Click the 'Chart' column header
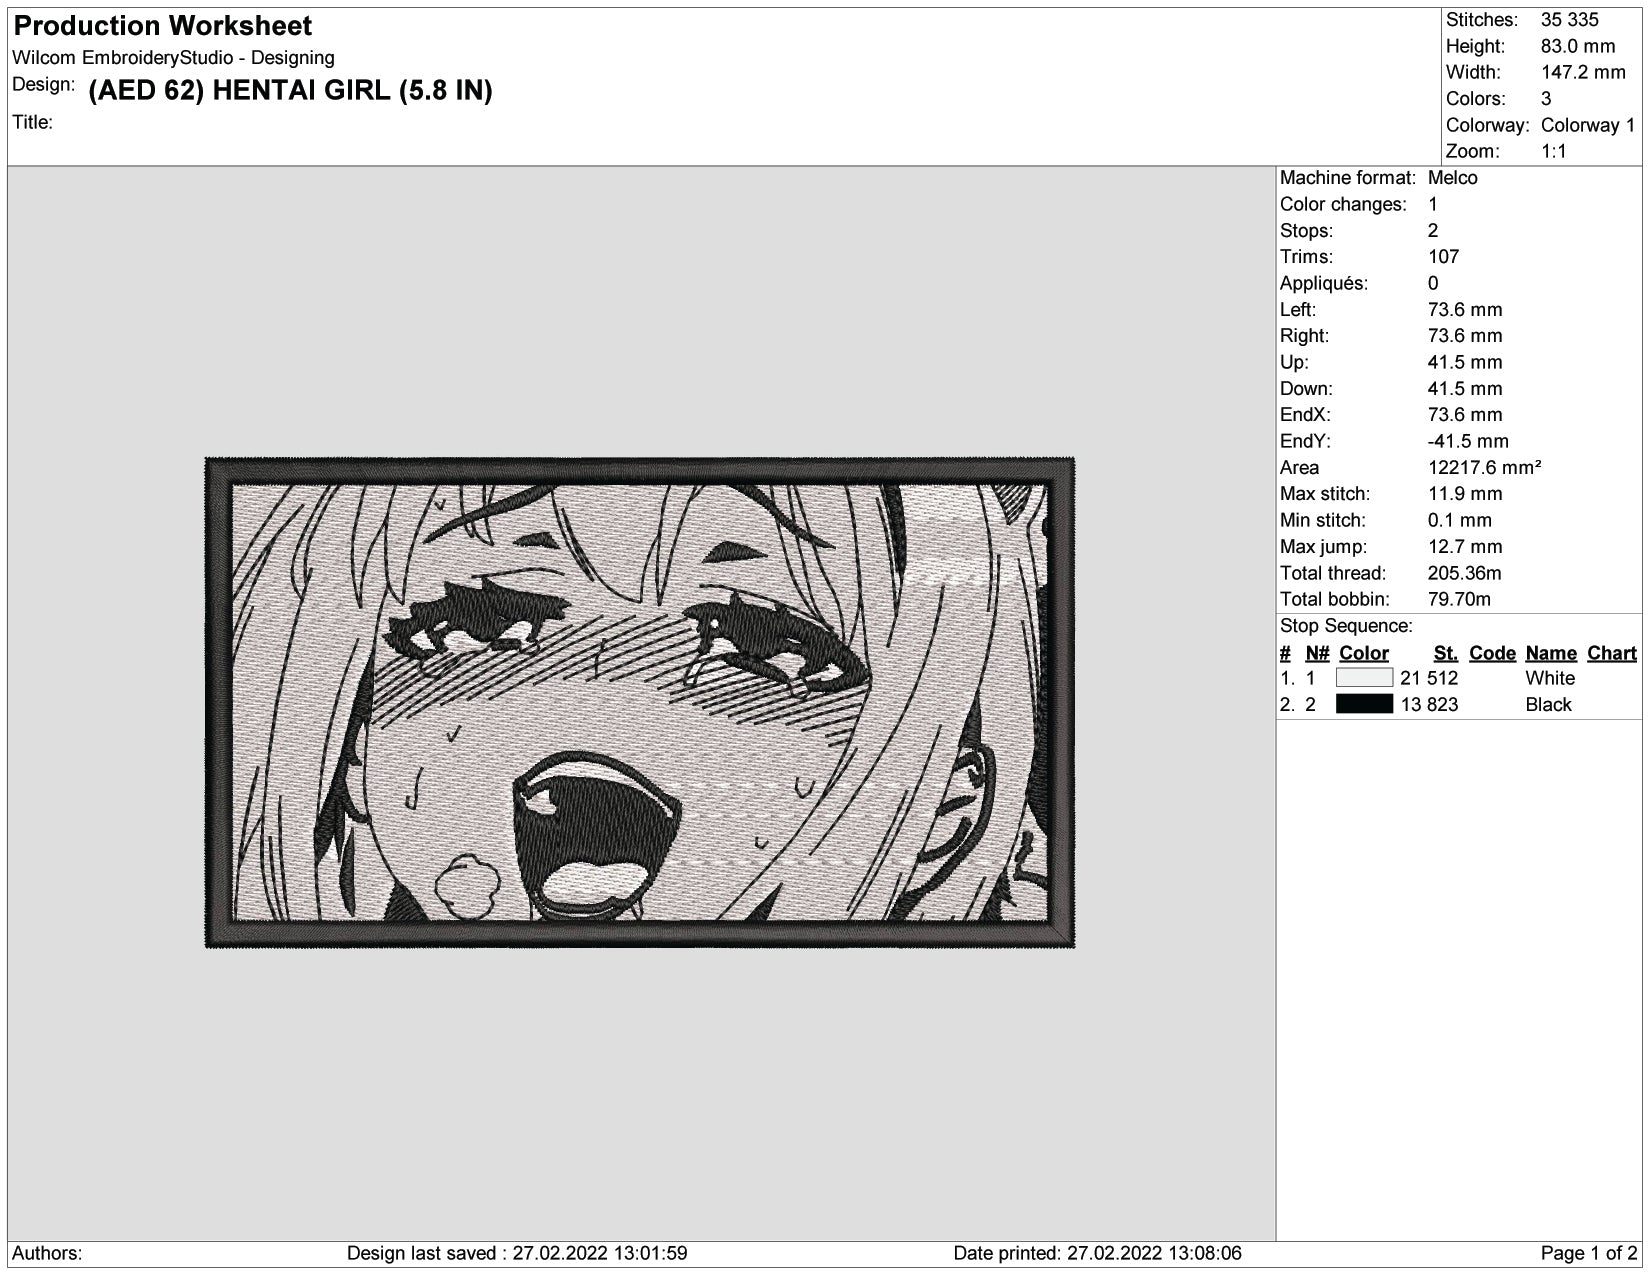Viewport: 1650px width, 1275px height. coord(1612,653)
